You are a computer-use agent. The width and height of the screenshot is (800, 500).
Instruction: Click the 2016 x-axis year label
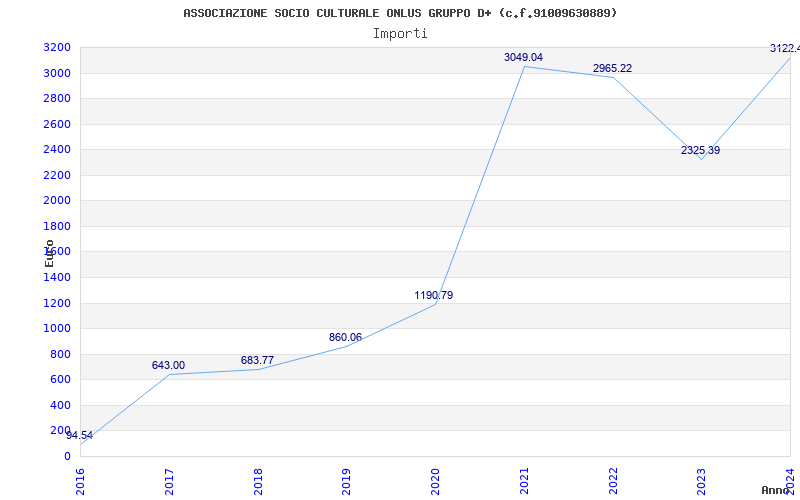(81, 481)
